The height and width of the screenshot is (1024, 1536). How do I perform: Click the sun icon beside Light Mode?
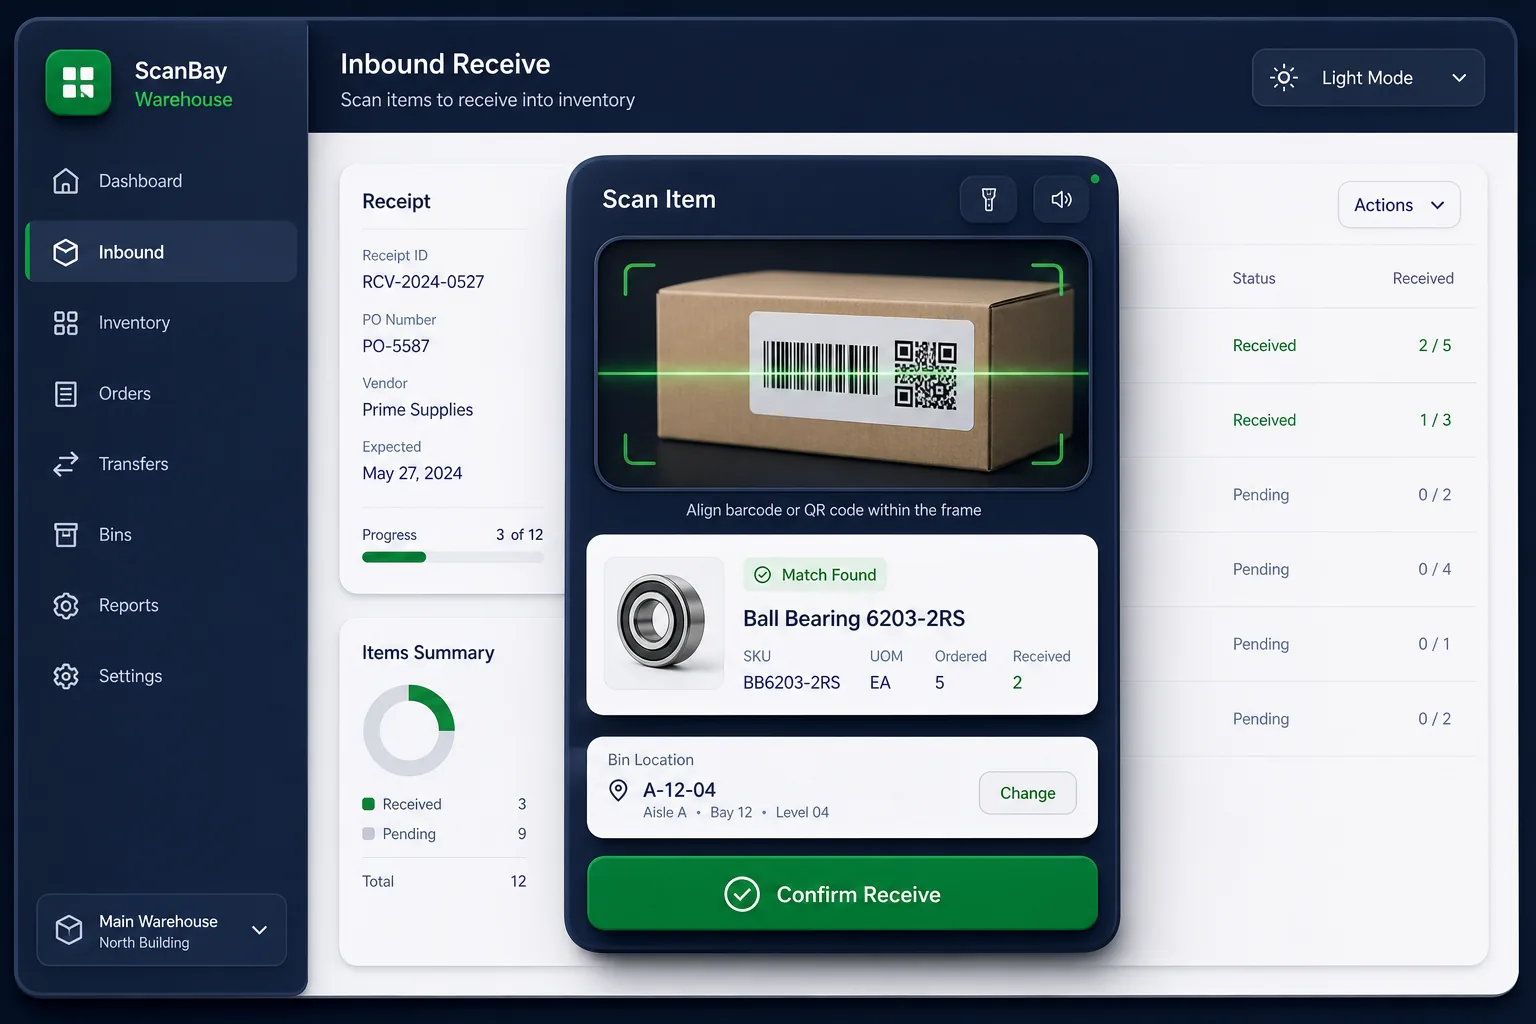[x=1284, y=78]
